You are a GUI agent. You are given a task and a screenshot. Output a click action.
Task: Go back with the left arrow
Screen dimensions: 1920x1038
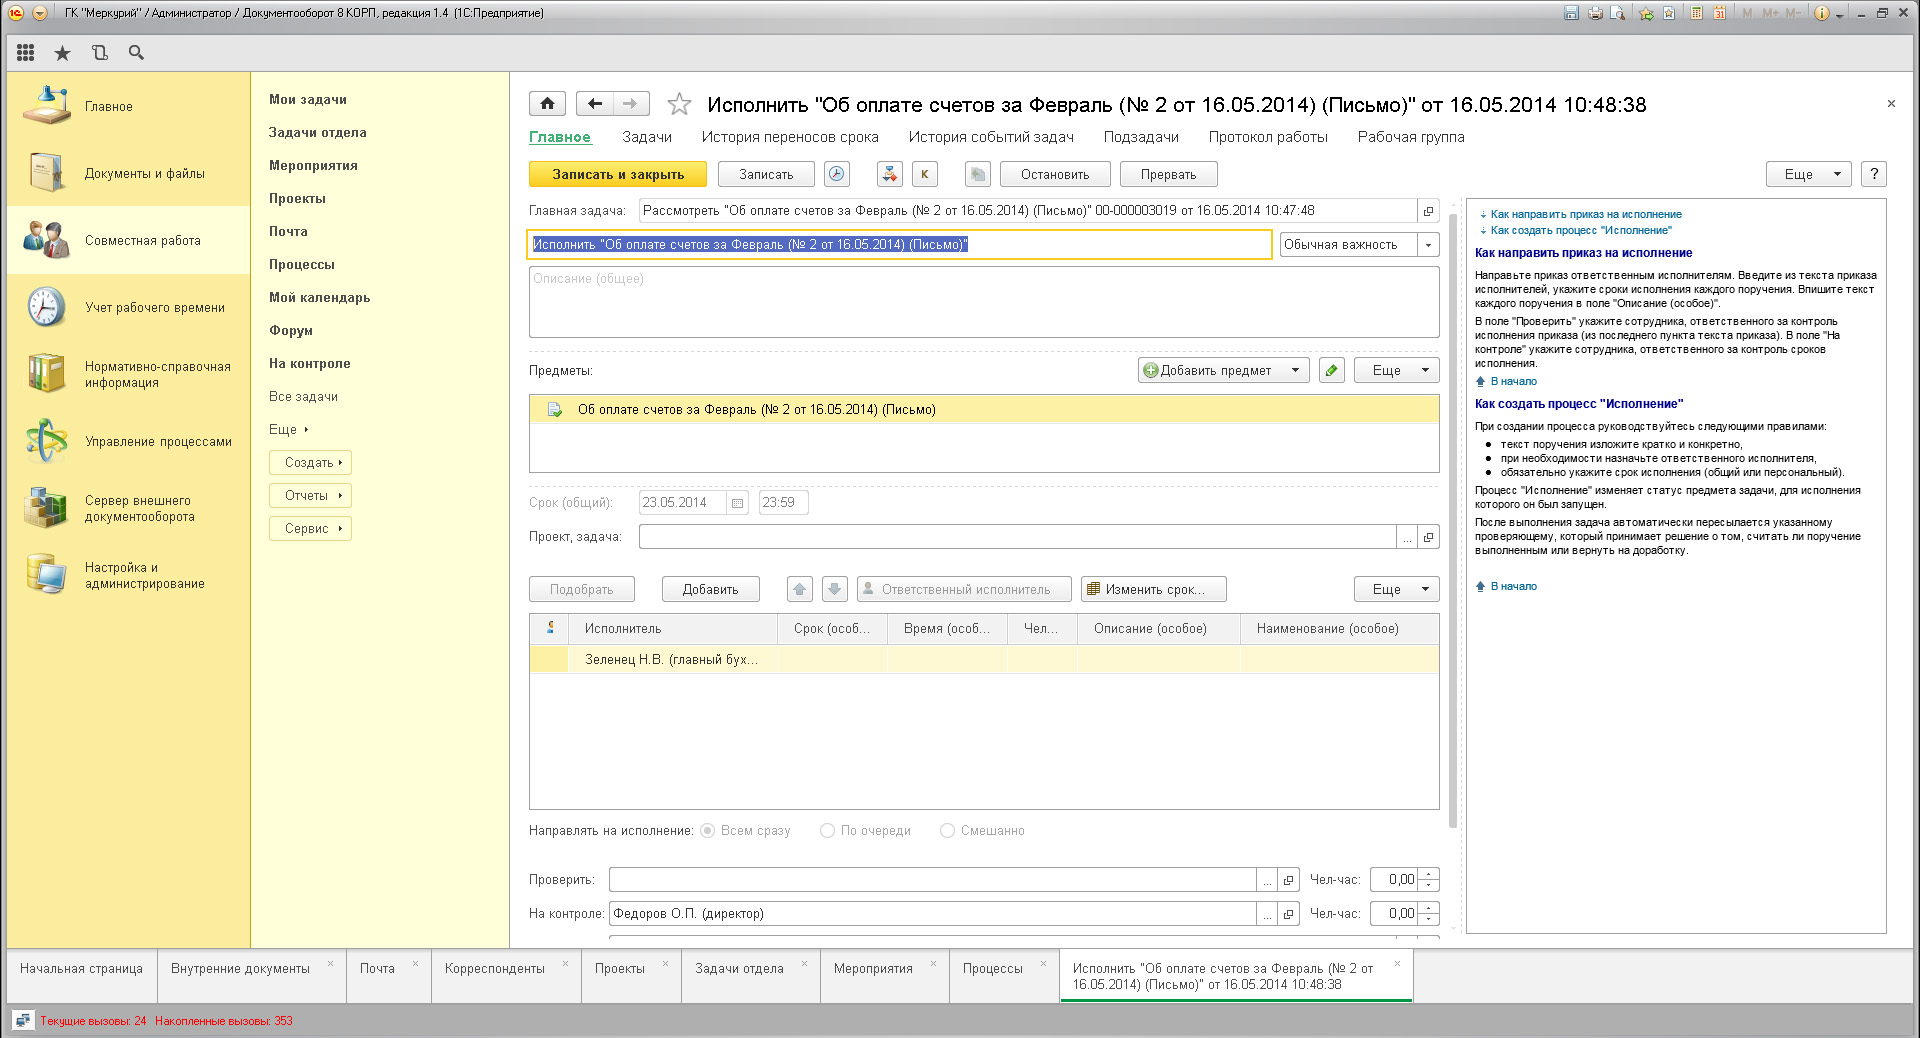[595, 103]
